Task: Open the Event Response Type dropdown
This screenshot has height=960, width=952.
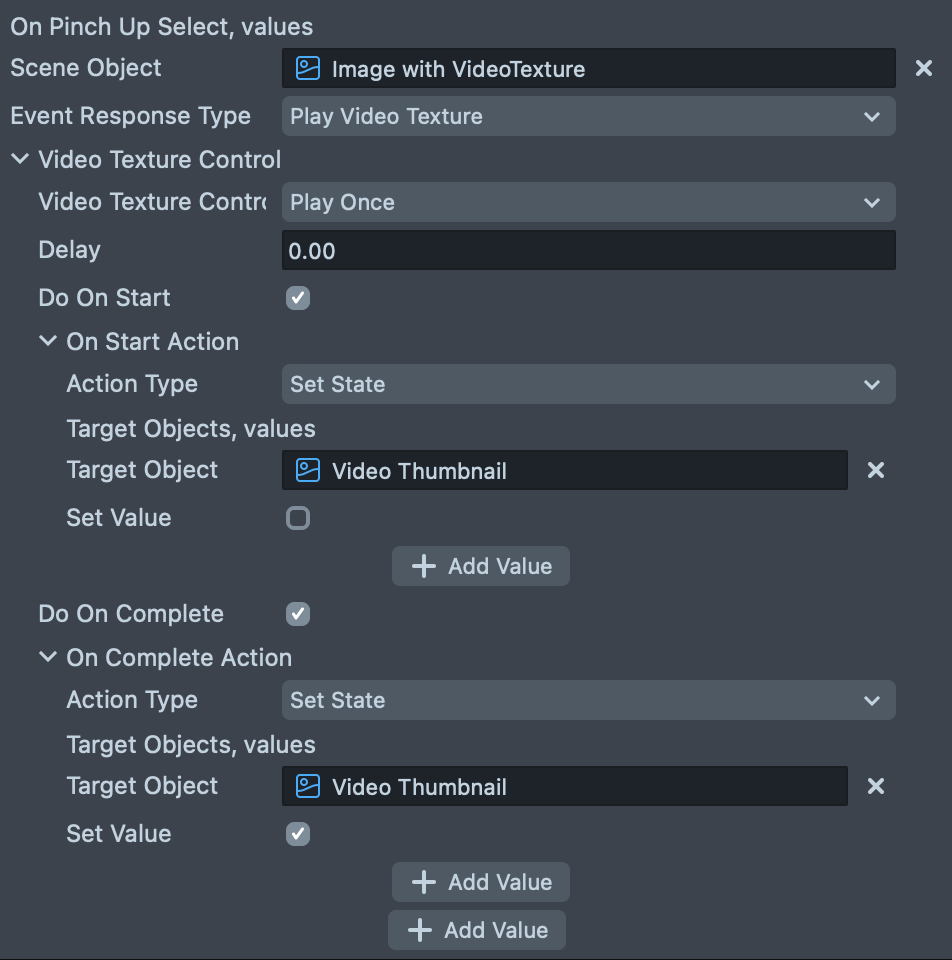Action: tap(588, 116)
